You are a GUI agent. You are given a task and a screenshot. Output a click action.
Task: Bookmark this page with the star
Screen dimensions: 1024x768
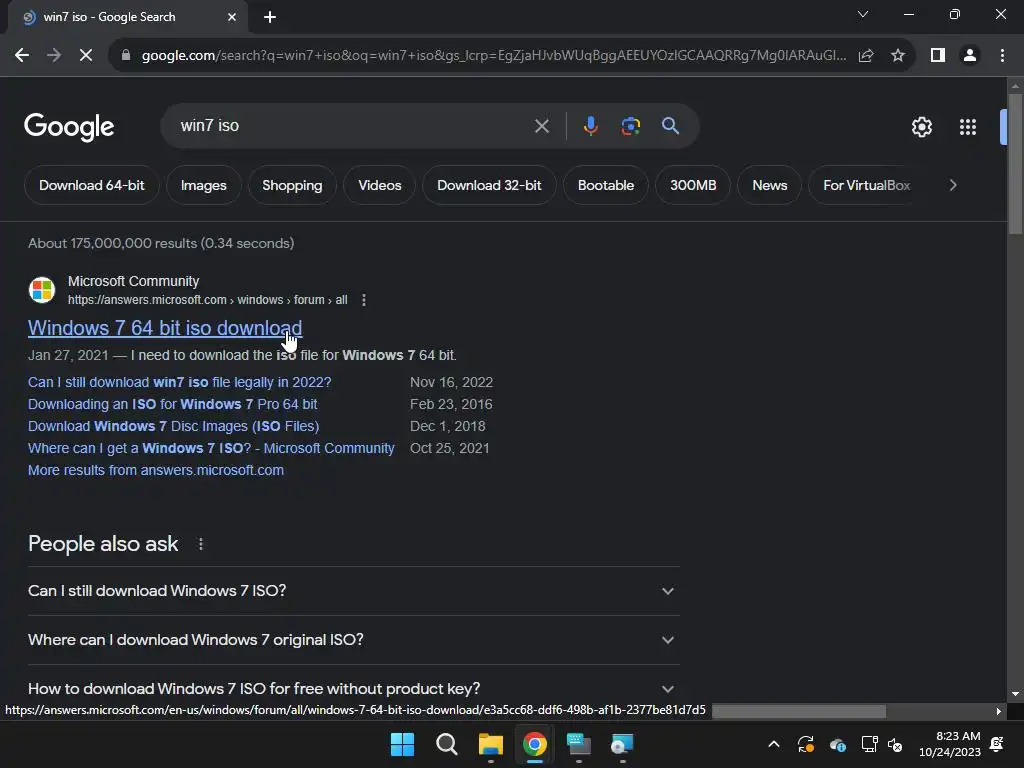[x=898, y=56]
